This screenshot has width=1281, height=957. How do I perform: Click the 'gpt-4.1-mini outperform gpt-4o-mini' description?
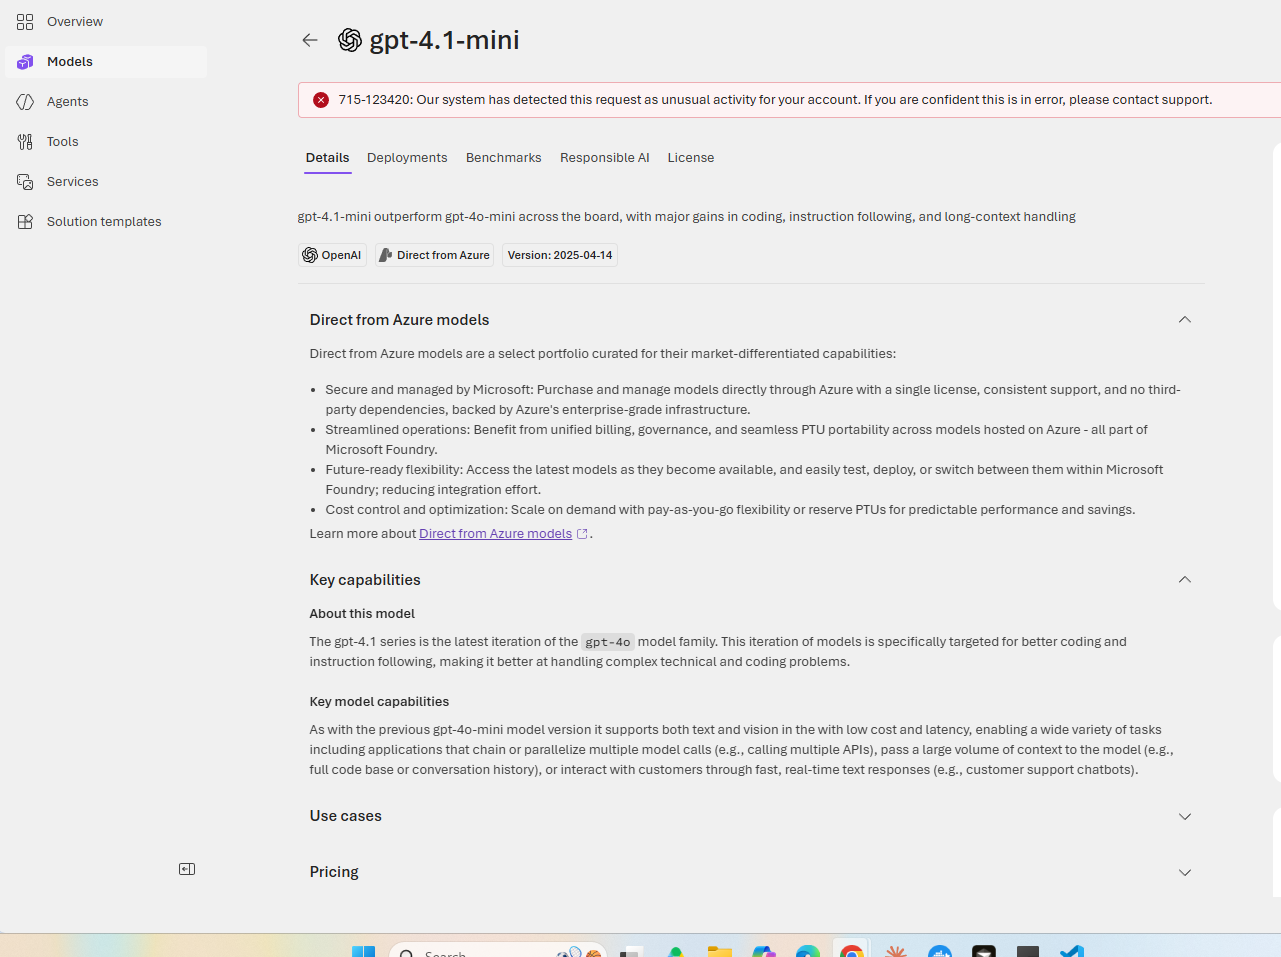[687, 217]
